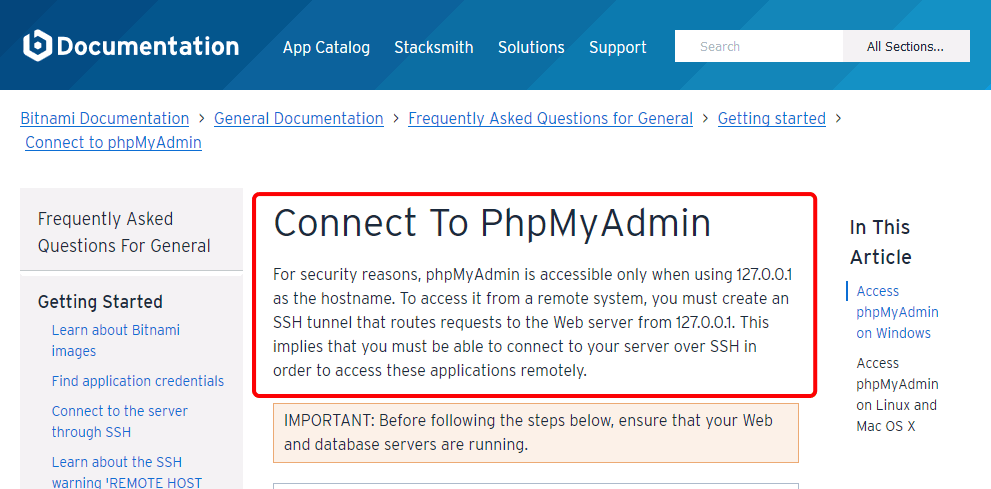Open Learn about Bitnami images link
Viewport: 991px width, 489px height.
tap(116, 341)
